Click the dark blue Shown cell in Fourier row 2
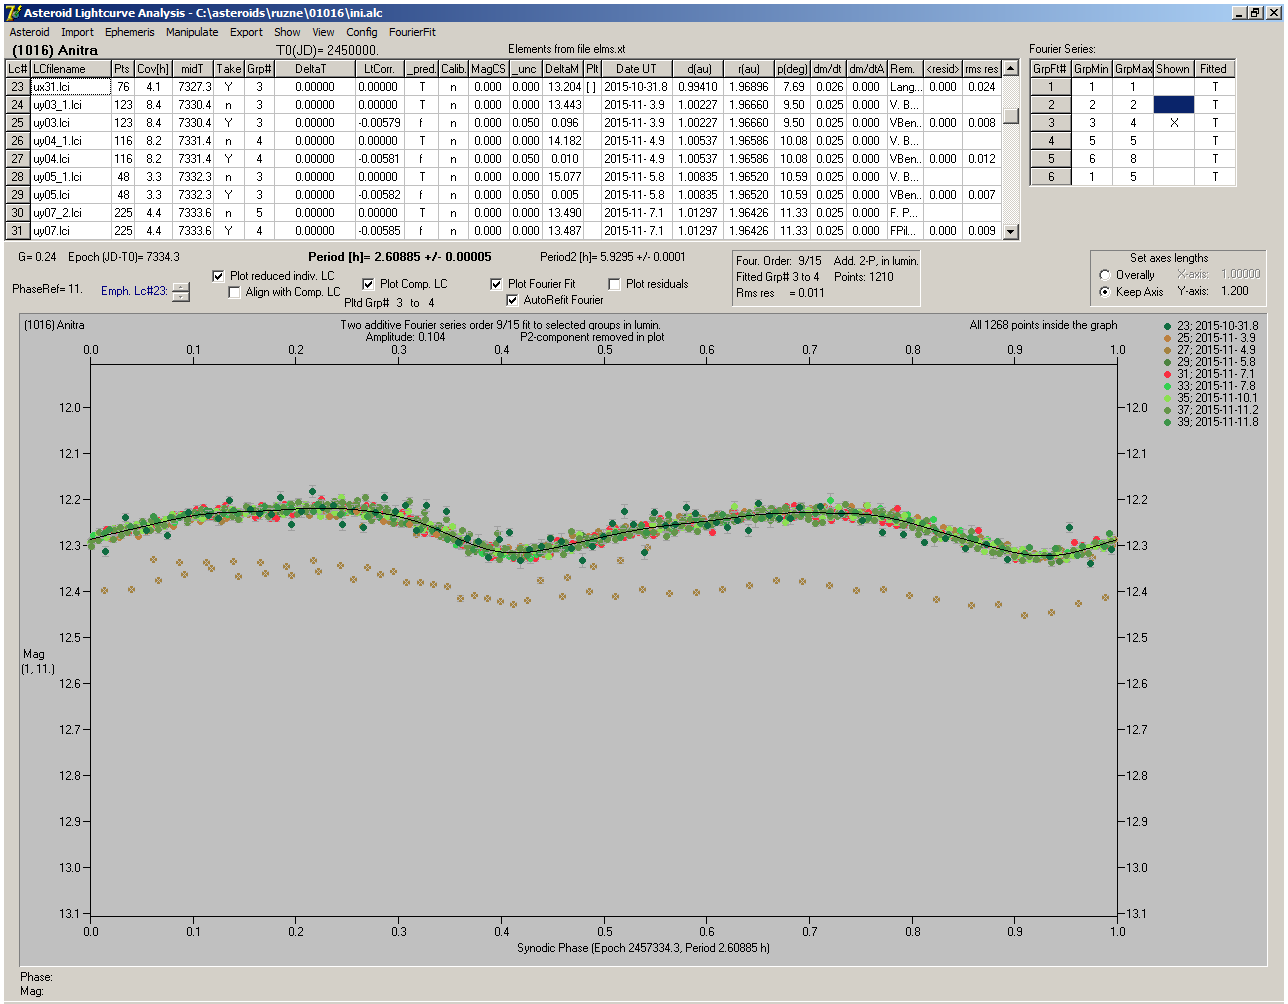The image size is (1288, 1004). (x=1173, y=105)
